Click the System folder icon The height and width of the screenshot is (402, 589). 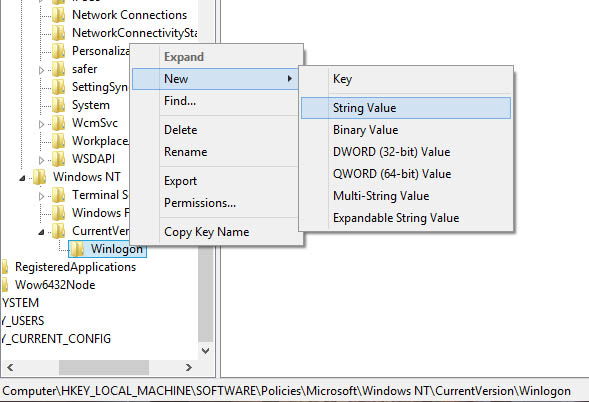click(x=58, y=105)
